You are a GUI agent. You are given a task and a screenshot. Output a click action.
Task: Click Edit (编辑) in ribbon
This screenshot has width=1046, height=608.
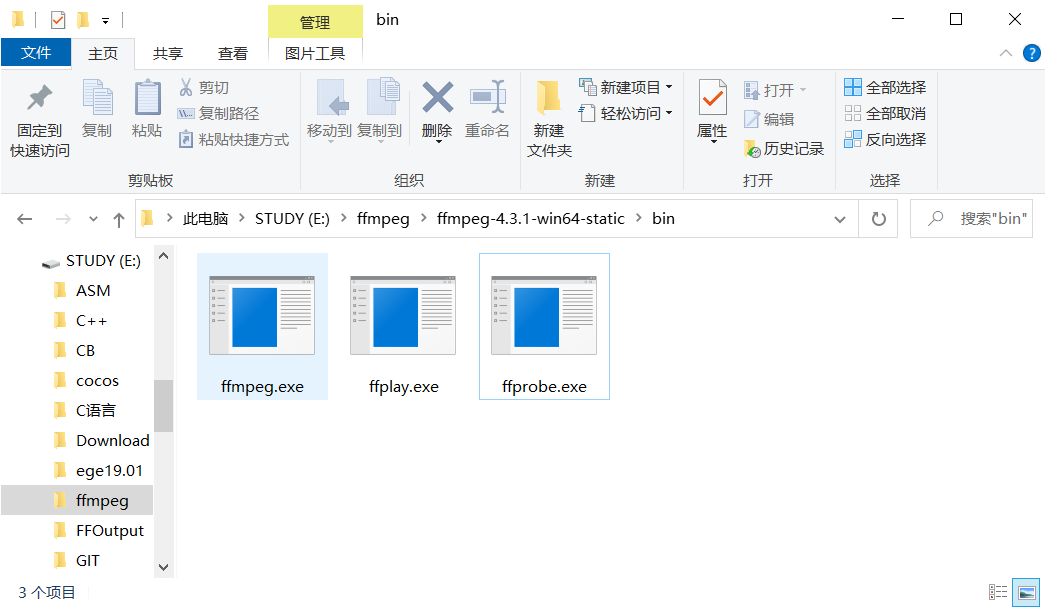click(769, 119)
